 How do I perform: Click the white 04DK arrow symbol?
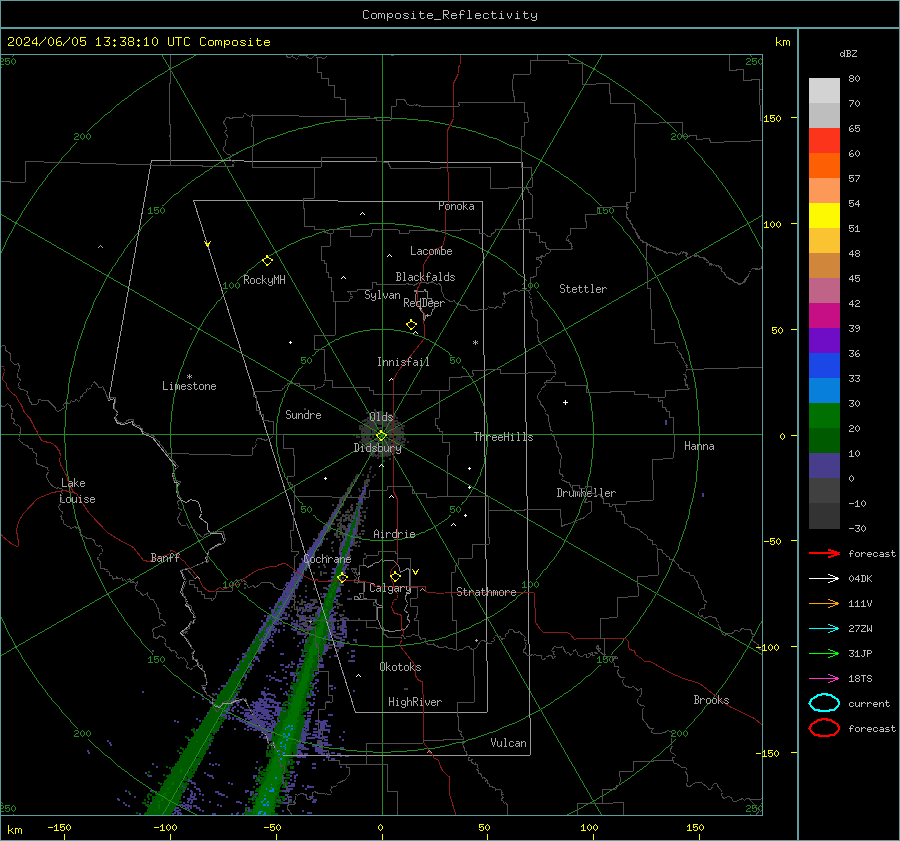[824, 578]
